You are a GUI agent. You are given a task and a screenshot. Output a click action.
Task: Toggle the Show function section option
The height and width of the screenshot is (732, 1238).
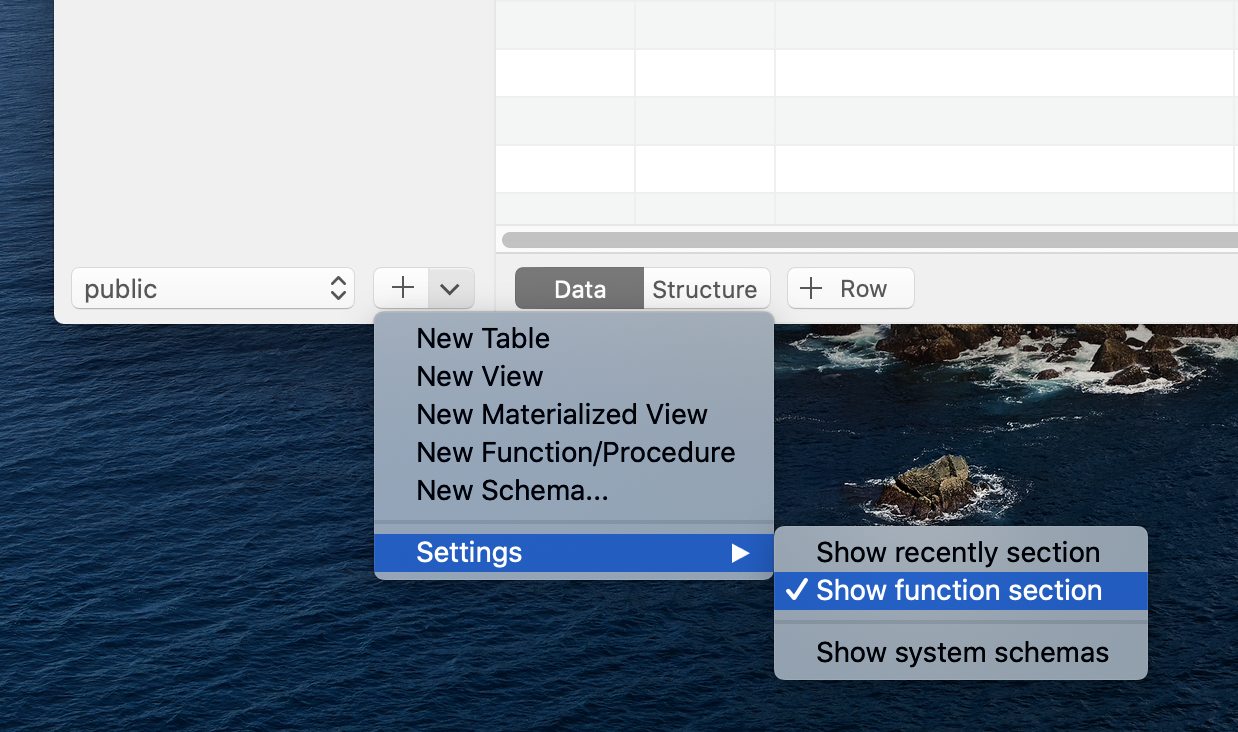click(957, 591)
